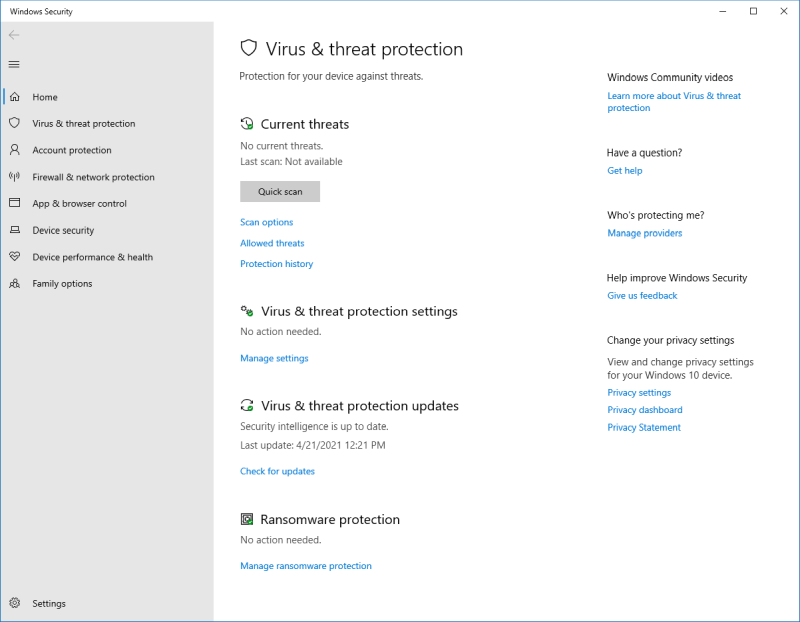
Task: Open Device performance & health heart icon
Action: 14,257
